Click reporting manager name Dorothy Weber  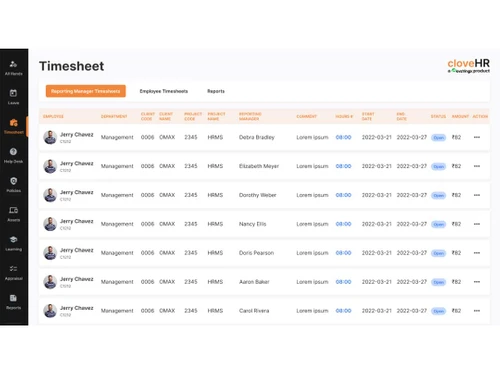tap(257, 195)
